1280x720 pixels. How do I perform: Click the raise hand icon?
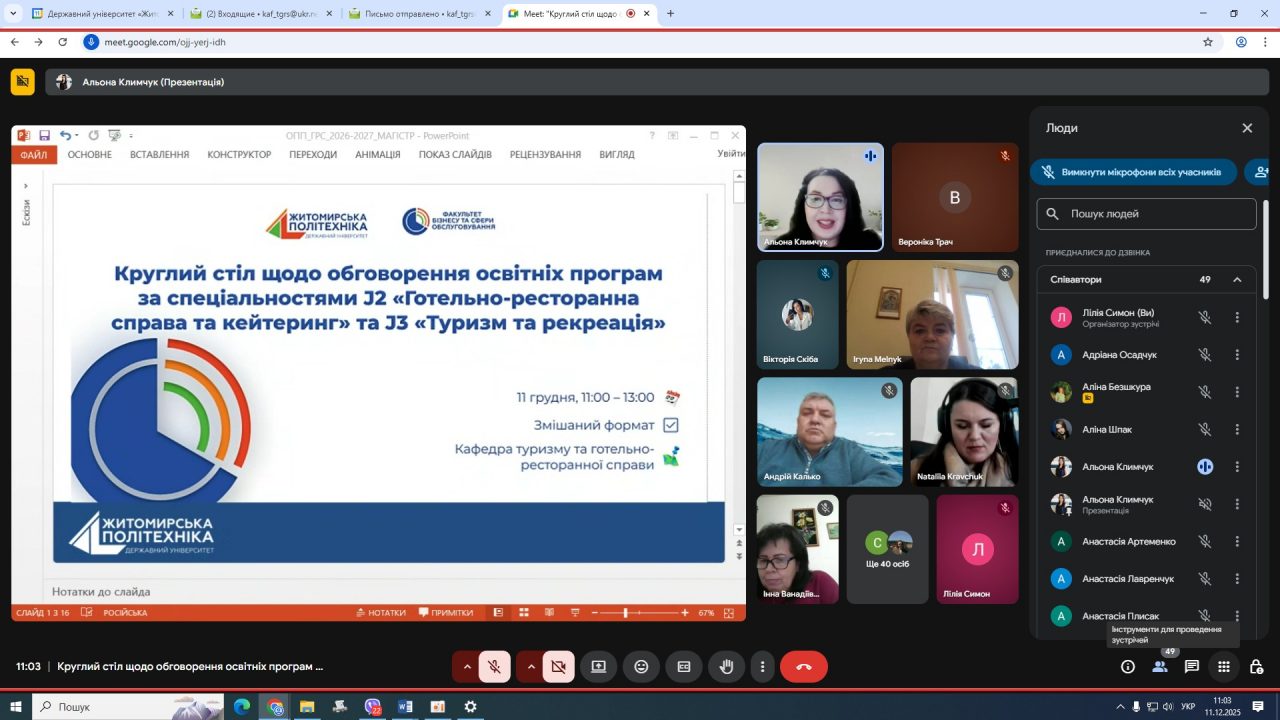point(727,667)
